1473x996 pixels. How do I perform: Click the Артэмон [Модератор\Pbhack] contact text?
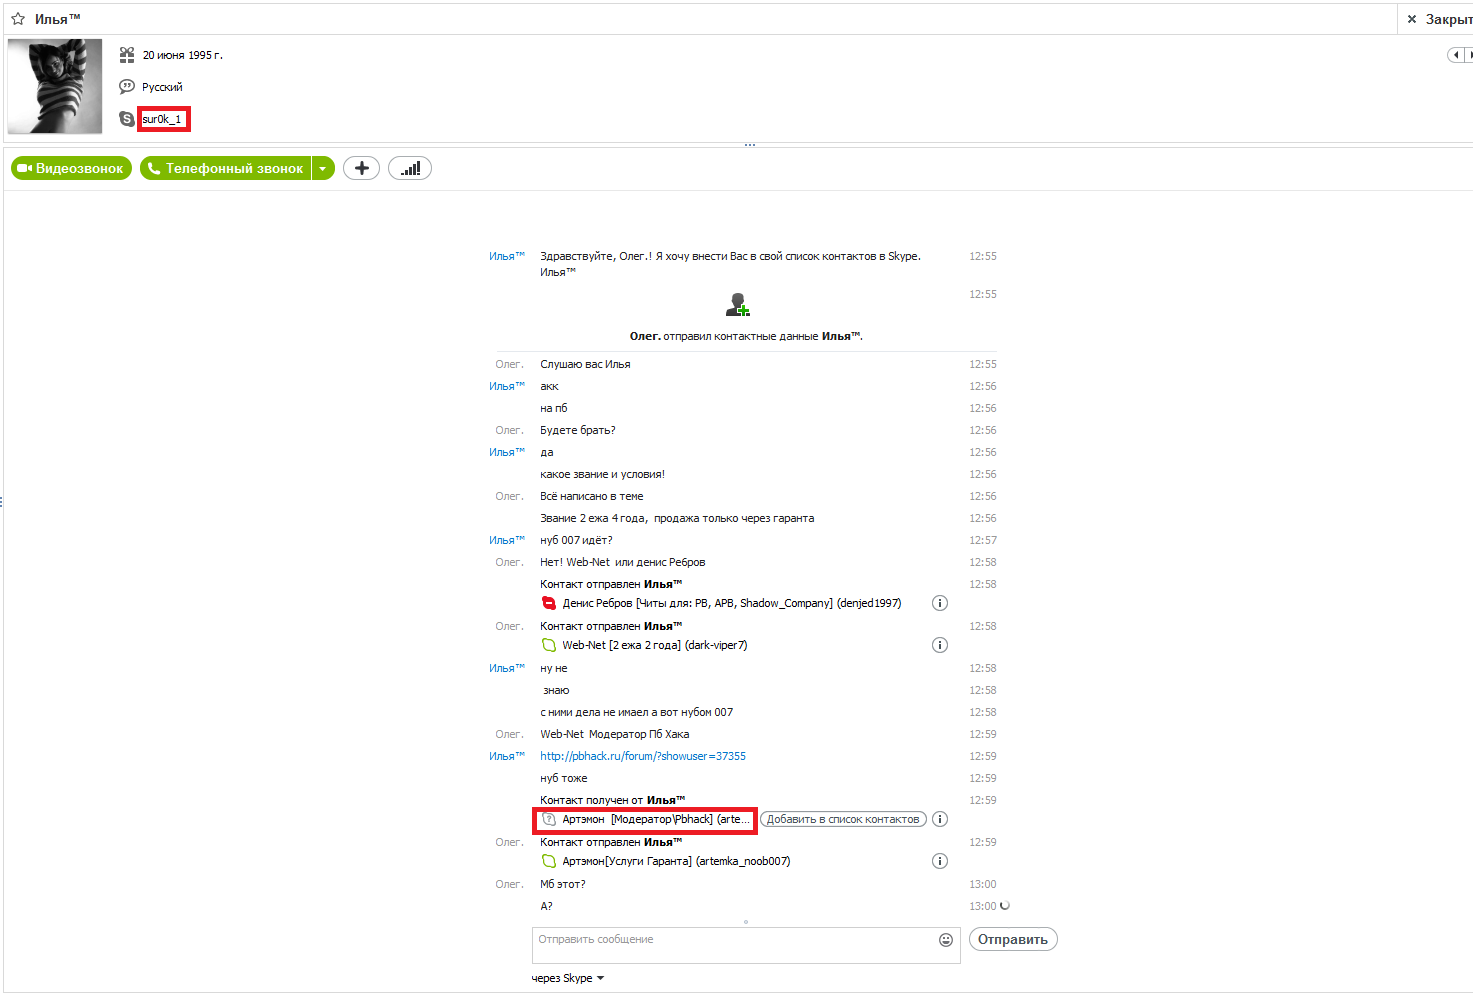point(656,819)
